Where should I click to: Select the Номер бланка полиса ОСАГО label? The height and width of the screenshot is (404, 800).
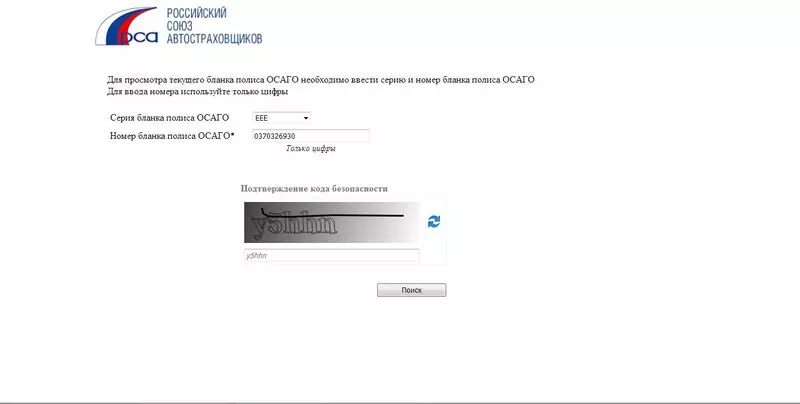(170, 136)
